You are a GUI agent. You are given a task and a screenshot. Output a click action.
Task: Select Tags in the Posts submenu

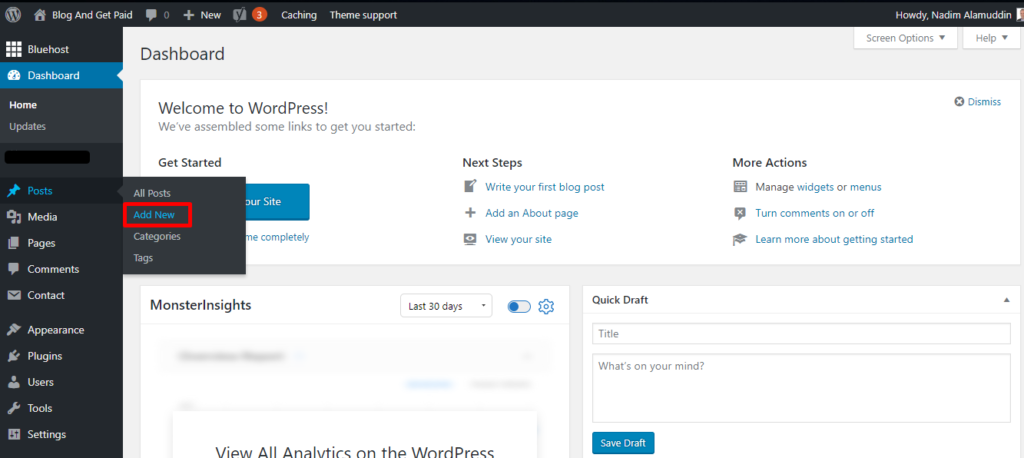pos(143,258)
